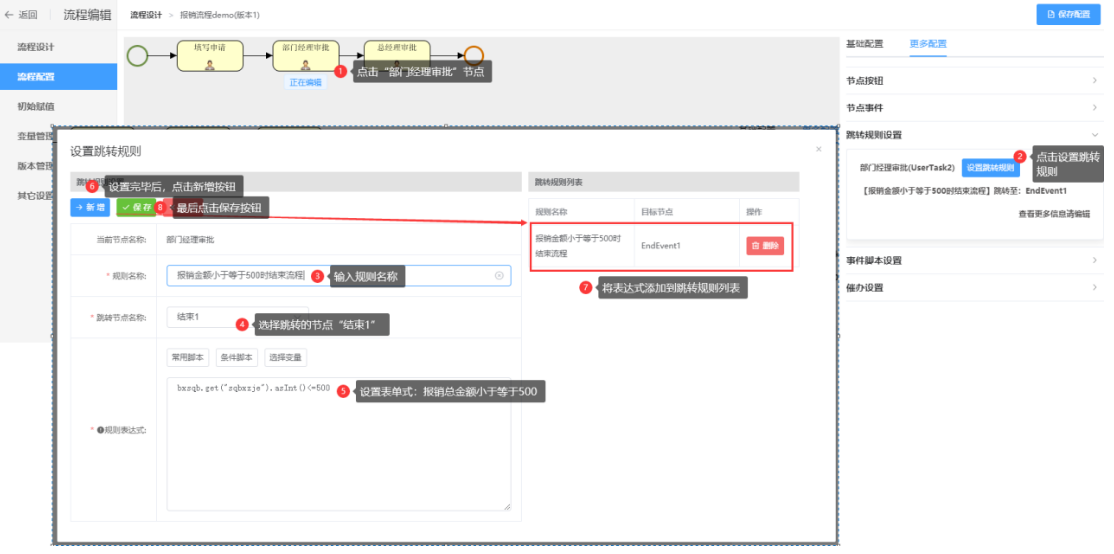Expand the 节点事件 section

974,108
